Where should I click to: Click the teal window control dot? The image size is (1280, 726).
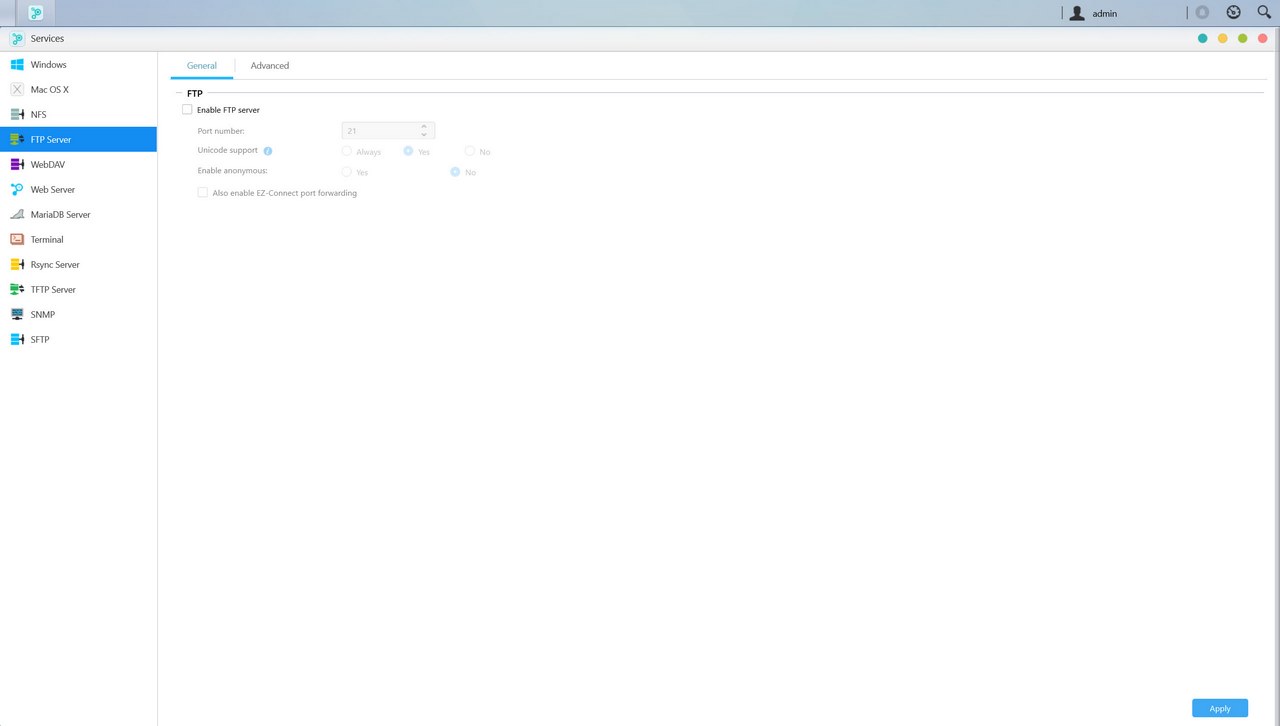coord(1202,38)
